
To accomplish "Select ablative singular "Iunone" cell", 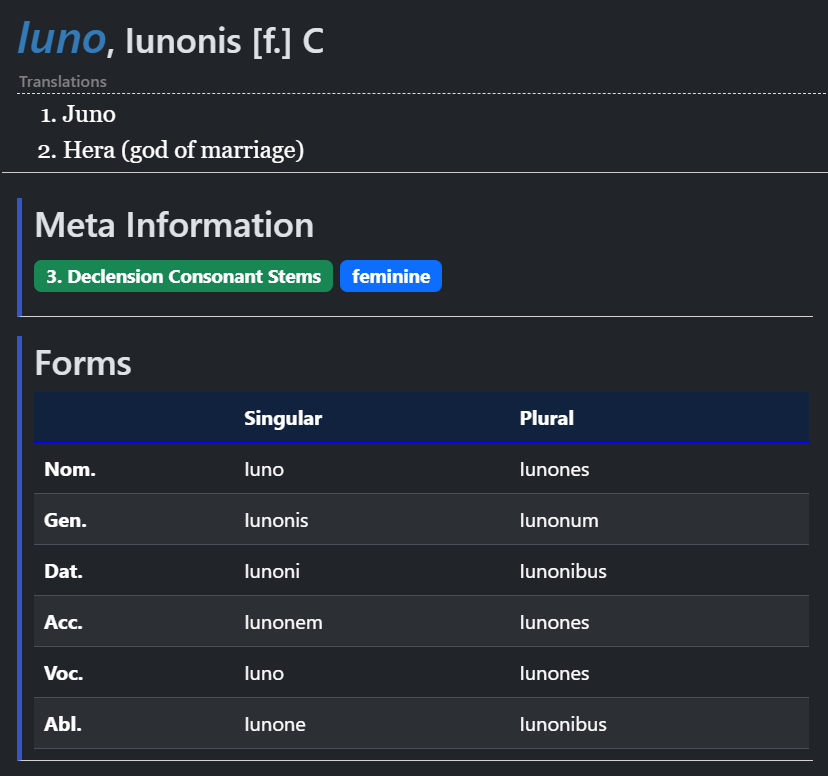I will tap(275, 724).
